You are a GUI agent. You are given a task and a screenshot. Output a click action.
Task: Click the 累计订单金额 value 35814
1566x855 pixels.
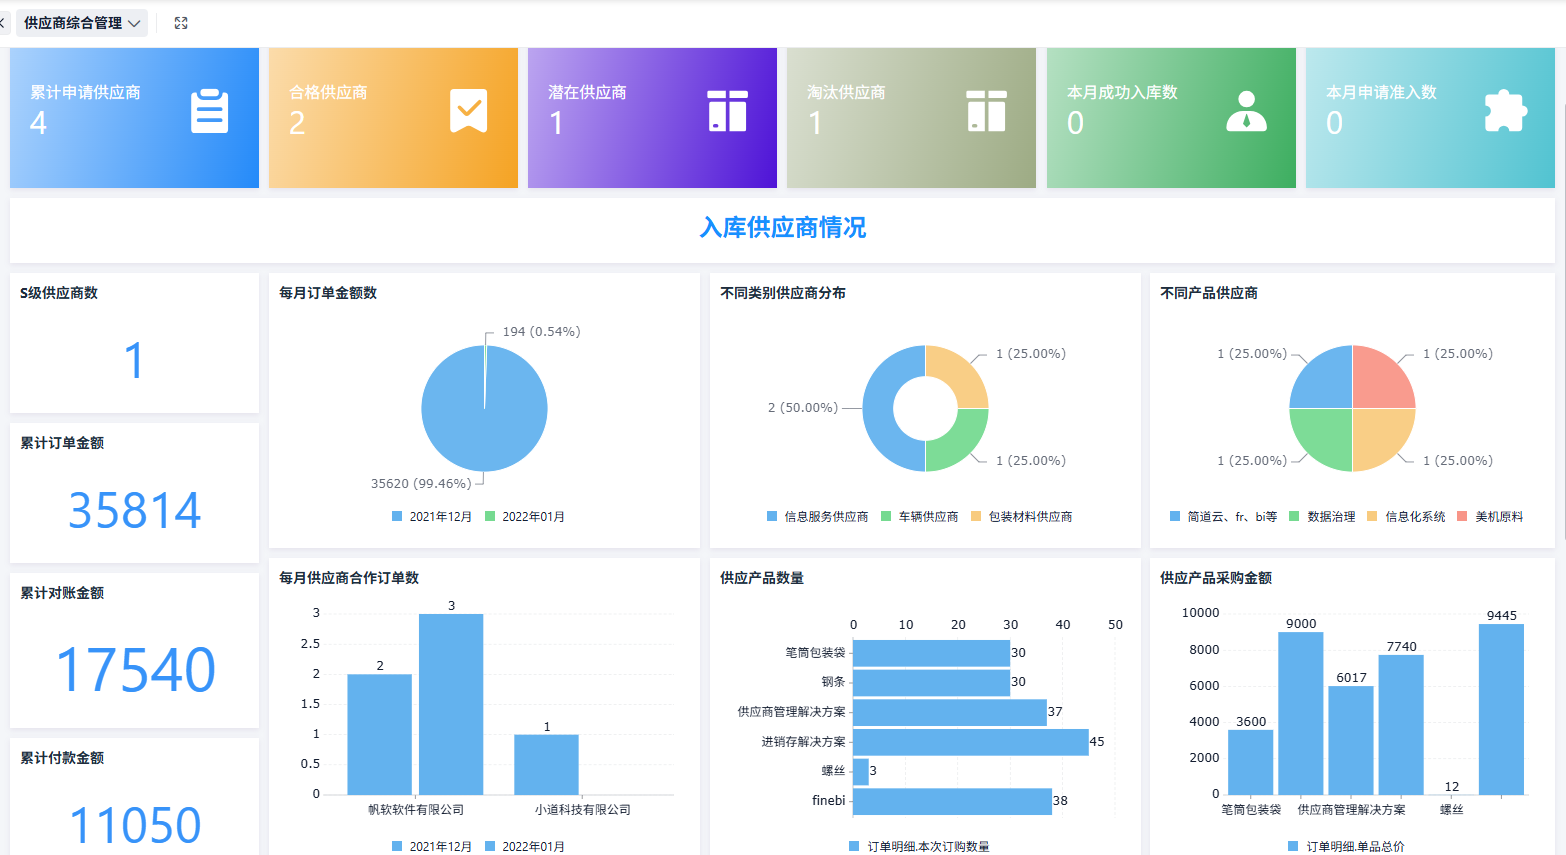135,510
